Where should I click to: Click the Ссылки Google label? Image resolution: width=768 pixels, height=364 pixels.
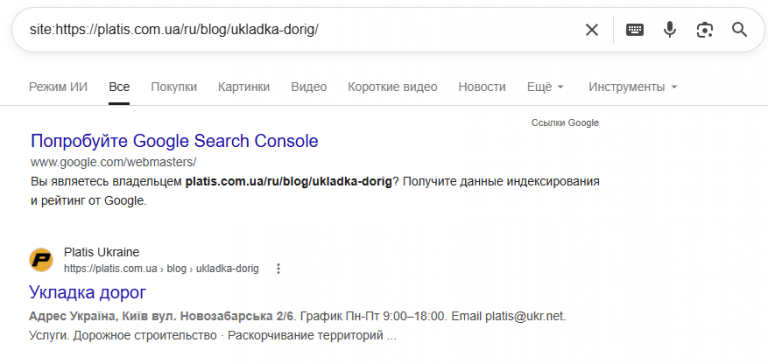tap(565, 123)
